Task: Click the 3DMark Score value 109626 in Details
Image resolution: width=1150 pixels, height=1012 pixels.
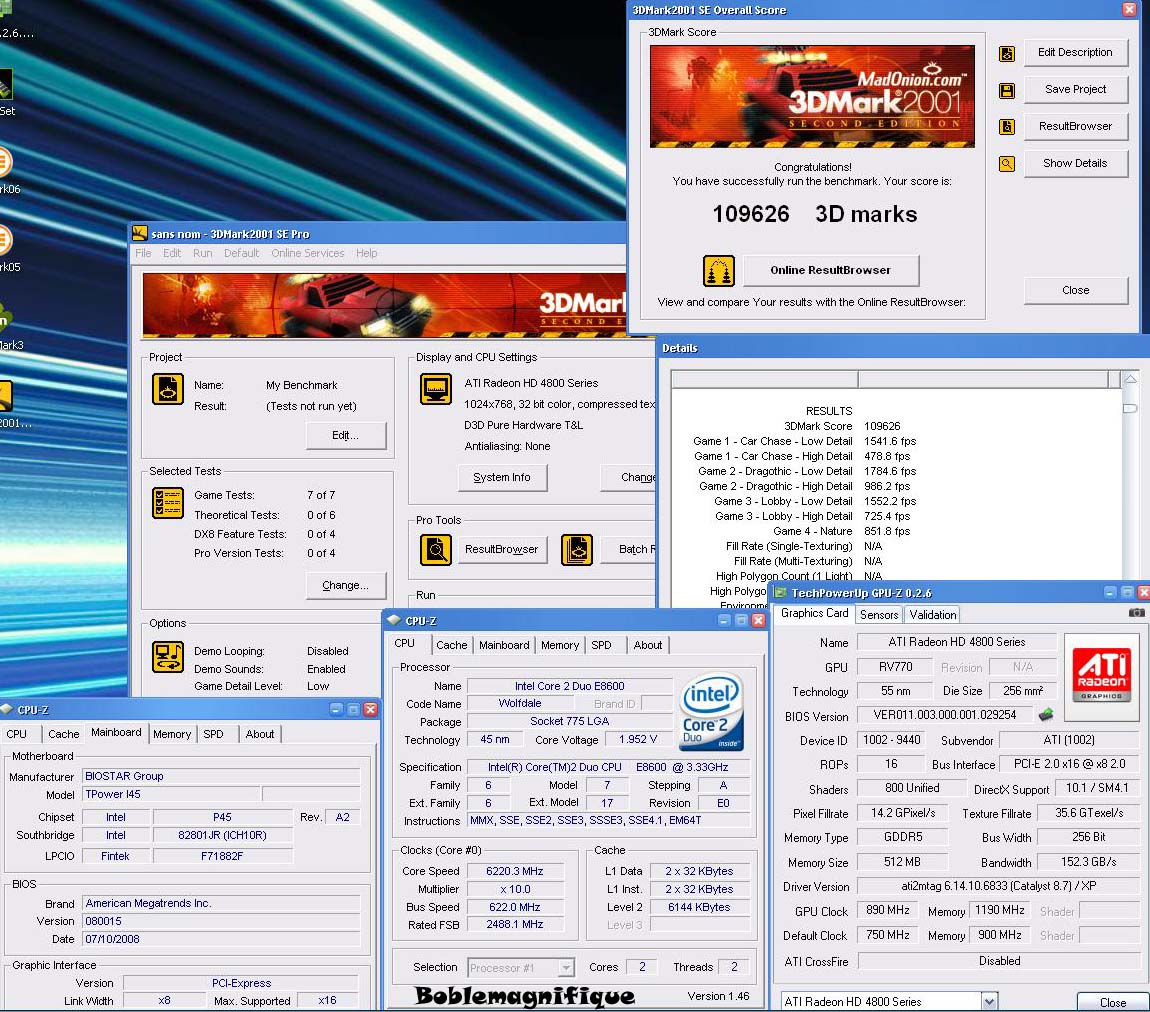Action: click(882, 426)
